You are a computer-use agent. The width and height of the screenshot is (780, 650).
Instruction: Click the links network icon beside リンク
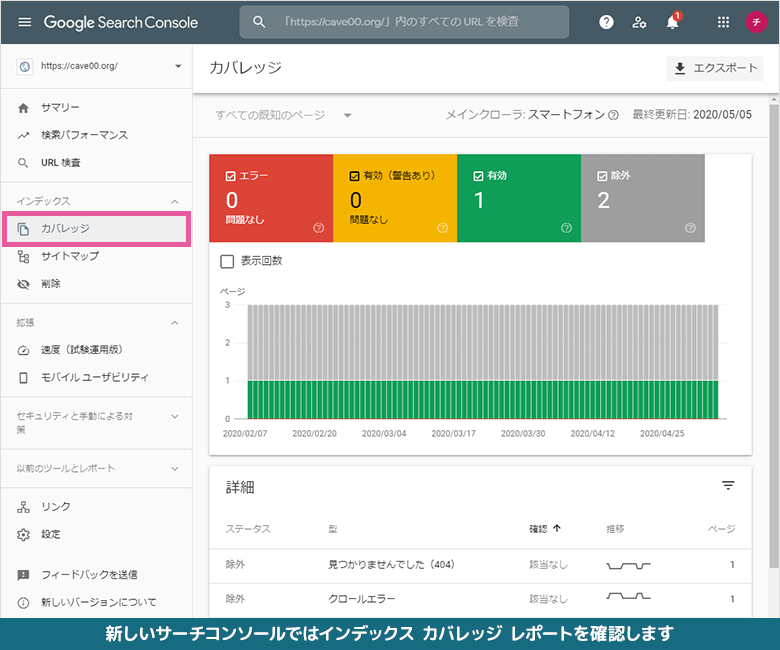(x=23, y=507)
